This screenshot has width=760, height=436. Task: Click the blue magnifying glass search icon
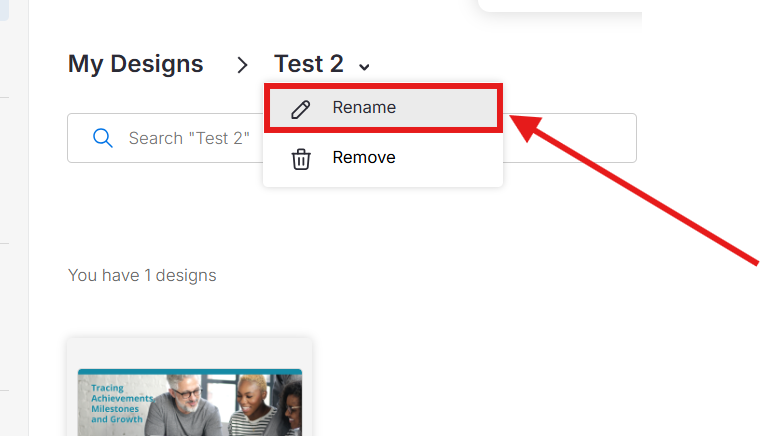pos(102,138)
